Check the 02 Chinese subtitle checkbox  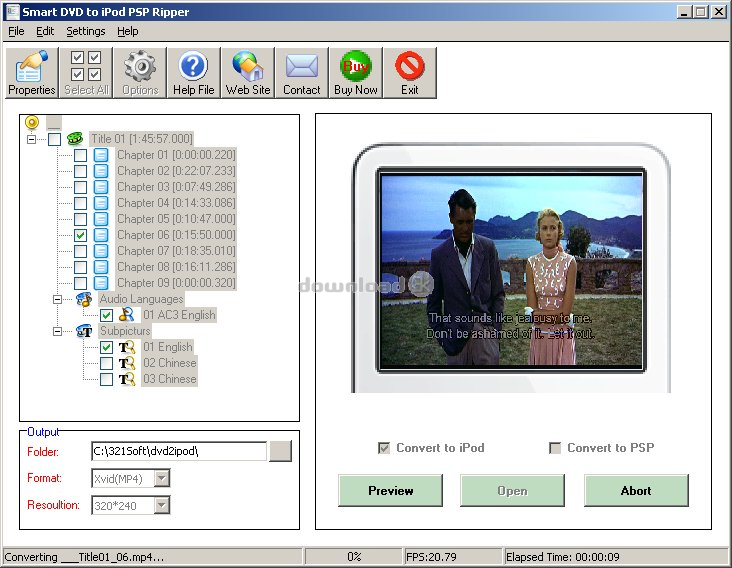[106, 363]
